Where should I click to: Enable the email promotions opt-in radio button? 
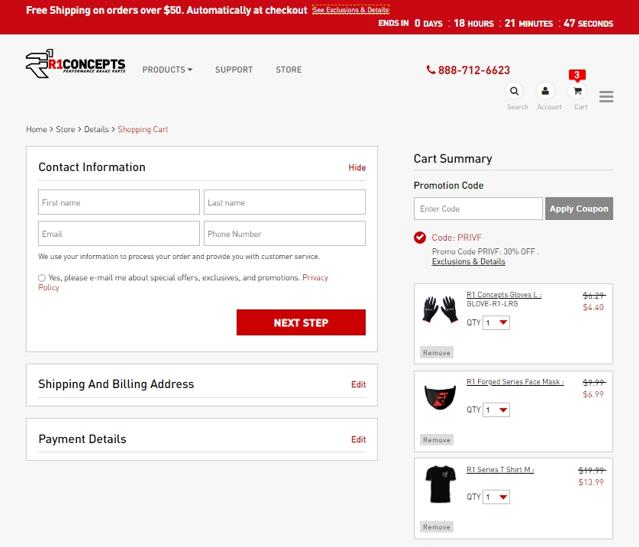[42, 278]
